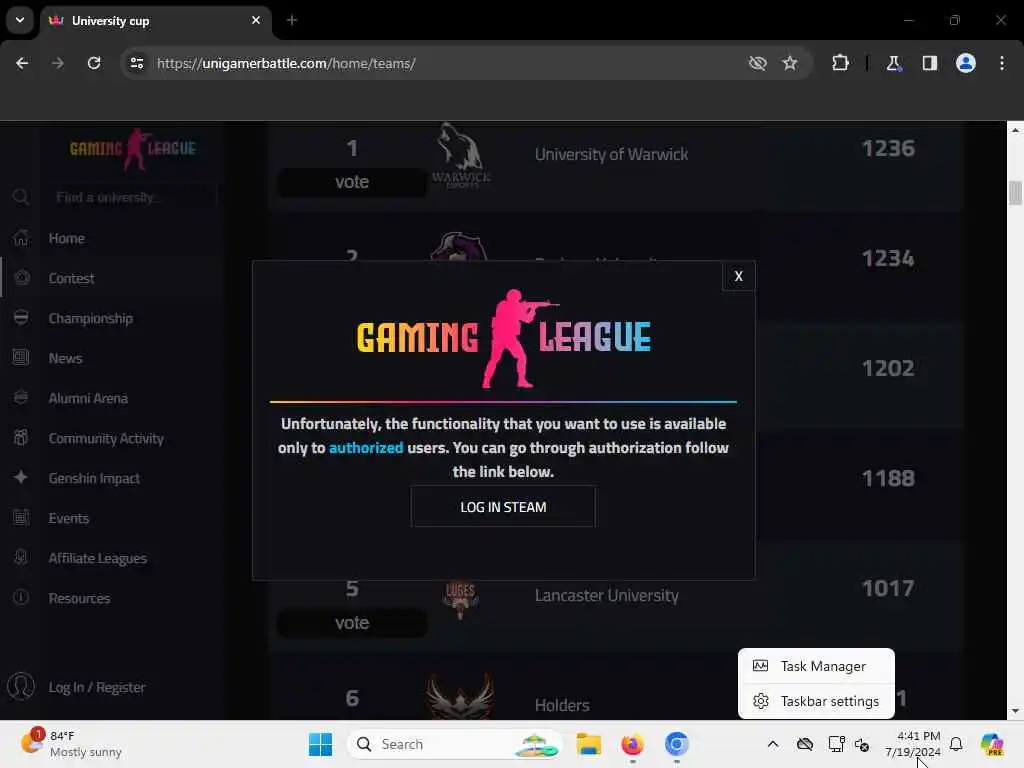This screenshot has width=1024, height=768.
Task: Open Alumni Arena in the sidebar
Action: [88, 398]
